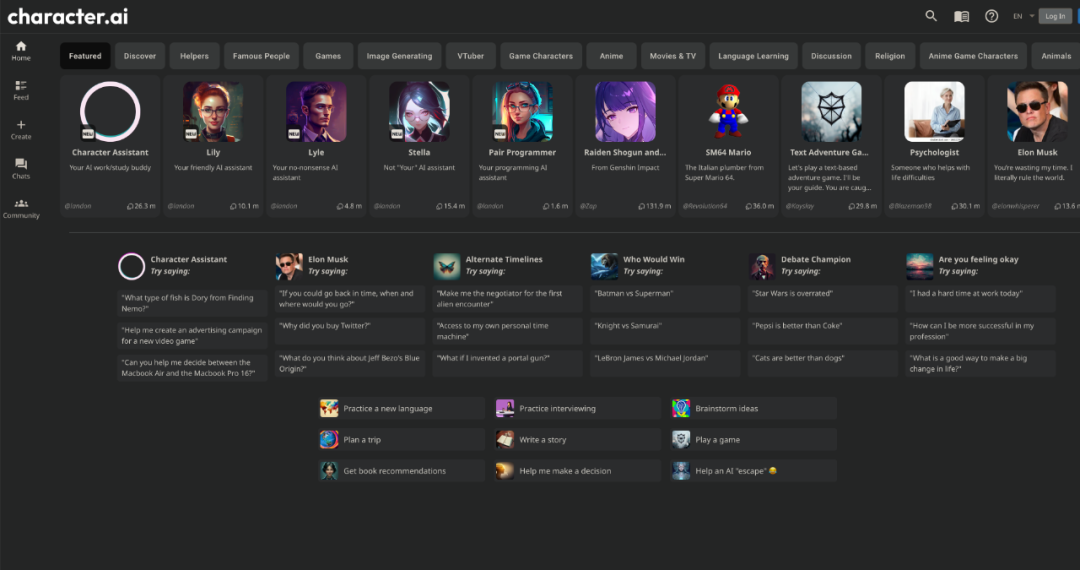The width and height of the screenshot is (1080, 570).
Task: Switch to the Helpers tab
Action: click(194, 56)
